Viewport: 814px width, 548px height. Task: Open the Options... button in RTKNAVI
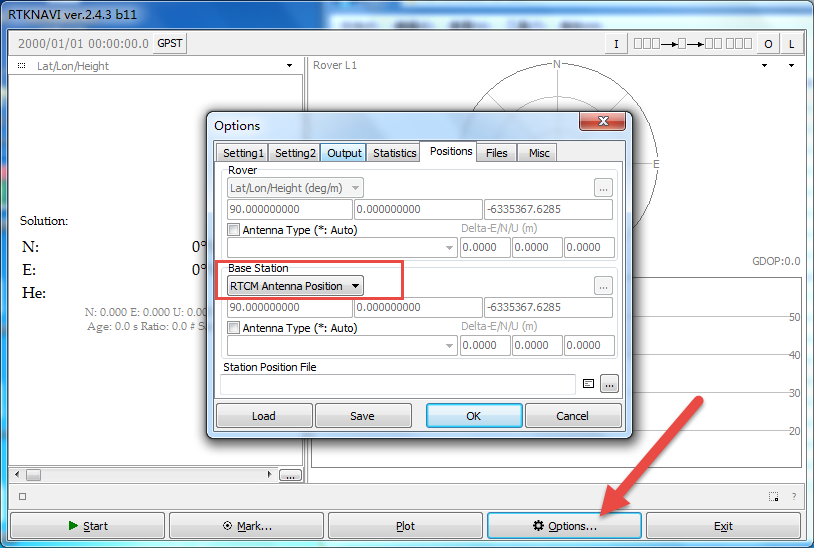[x=564, y=526]
